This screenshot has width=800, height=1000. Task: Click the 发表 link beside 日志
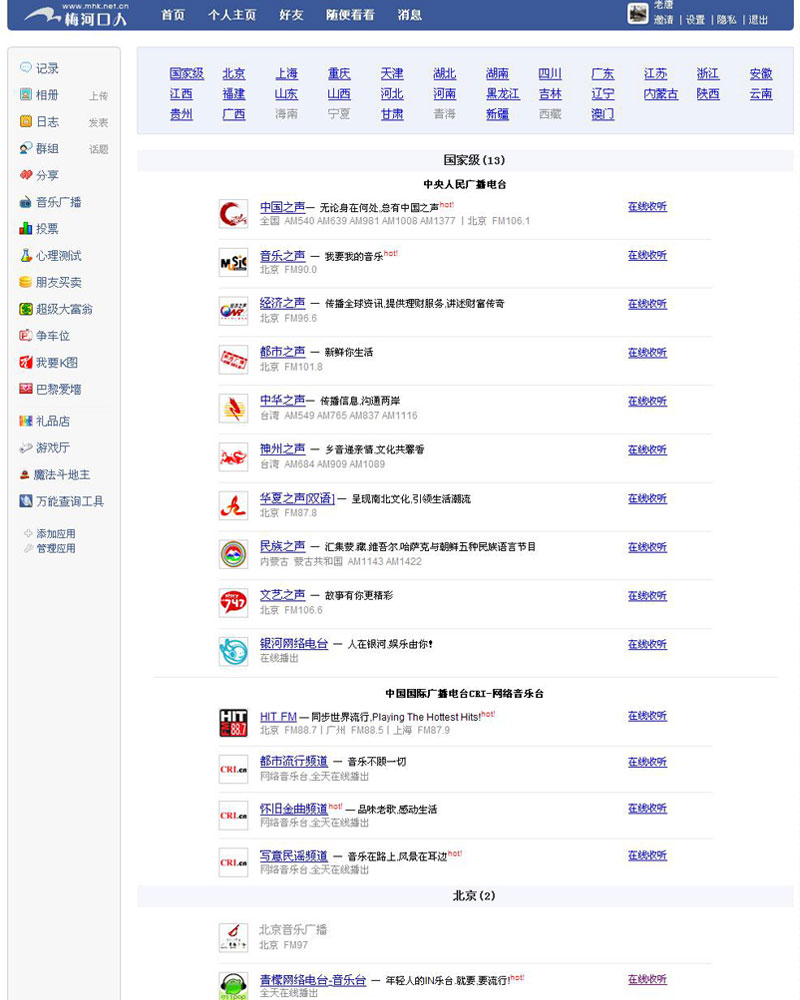click(98, 122)
